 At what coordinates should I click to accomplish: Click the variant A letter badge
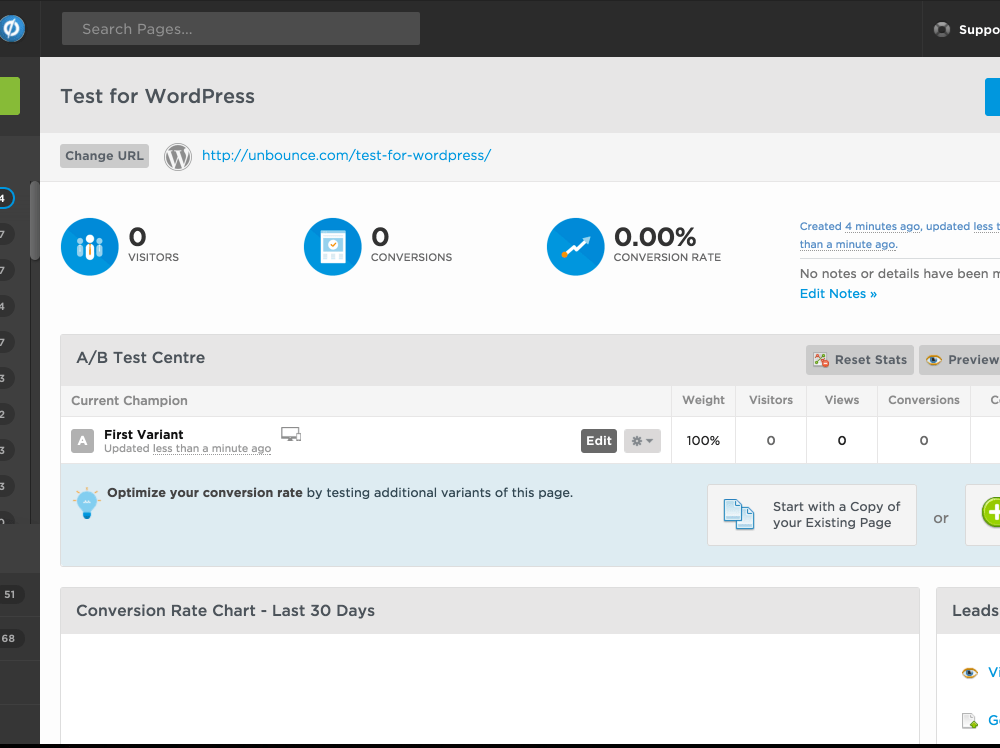pyautogui.click(x=83, y=441)
